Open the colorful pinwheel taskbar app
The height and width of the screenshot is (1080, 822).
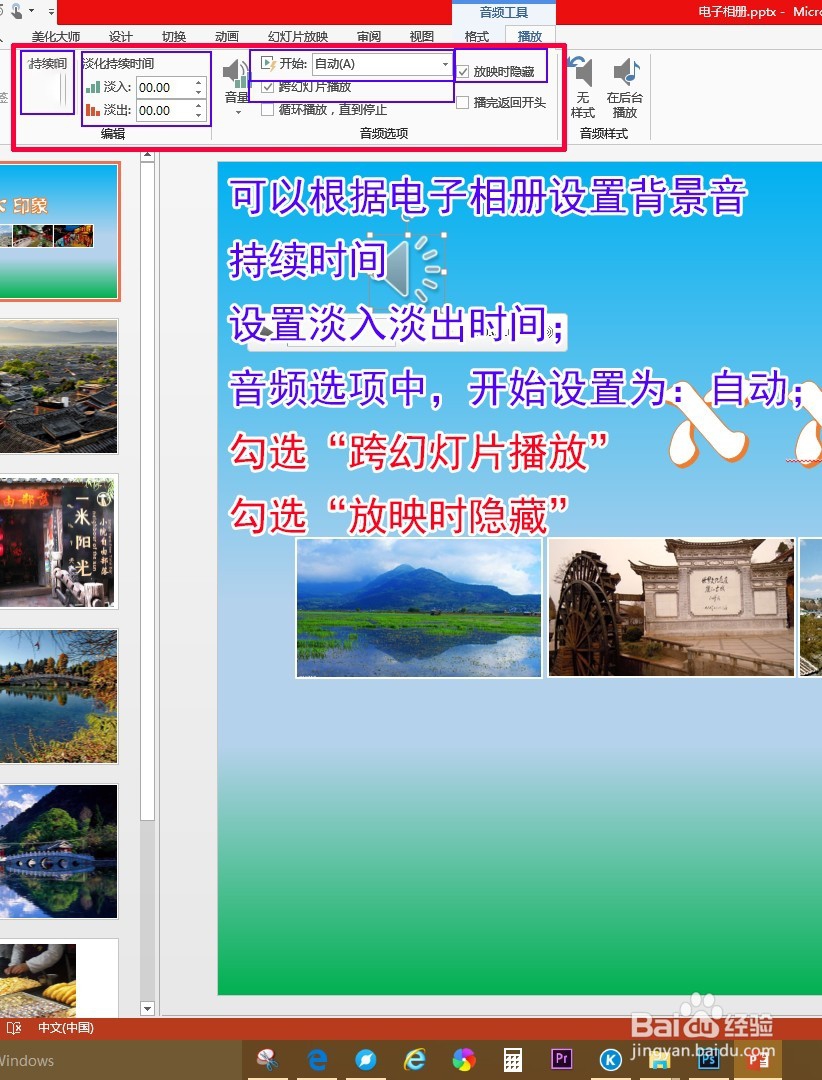tap(463, 1059)
